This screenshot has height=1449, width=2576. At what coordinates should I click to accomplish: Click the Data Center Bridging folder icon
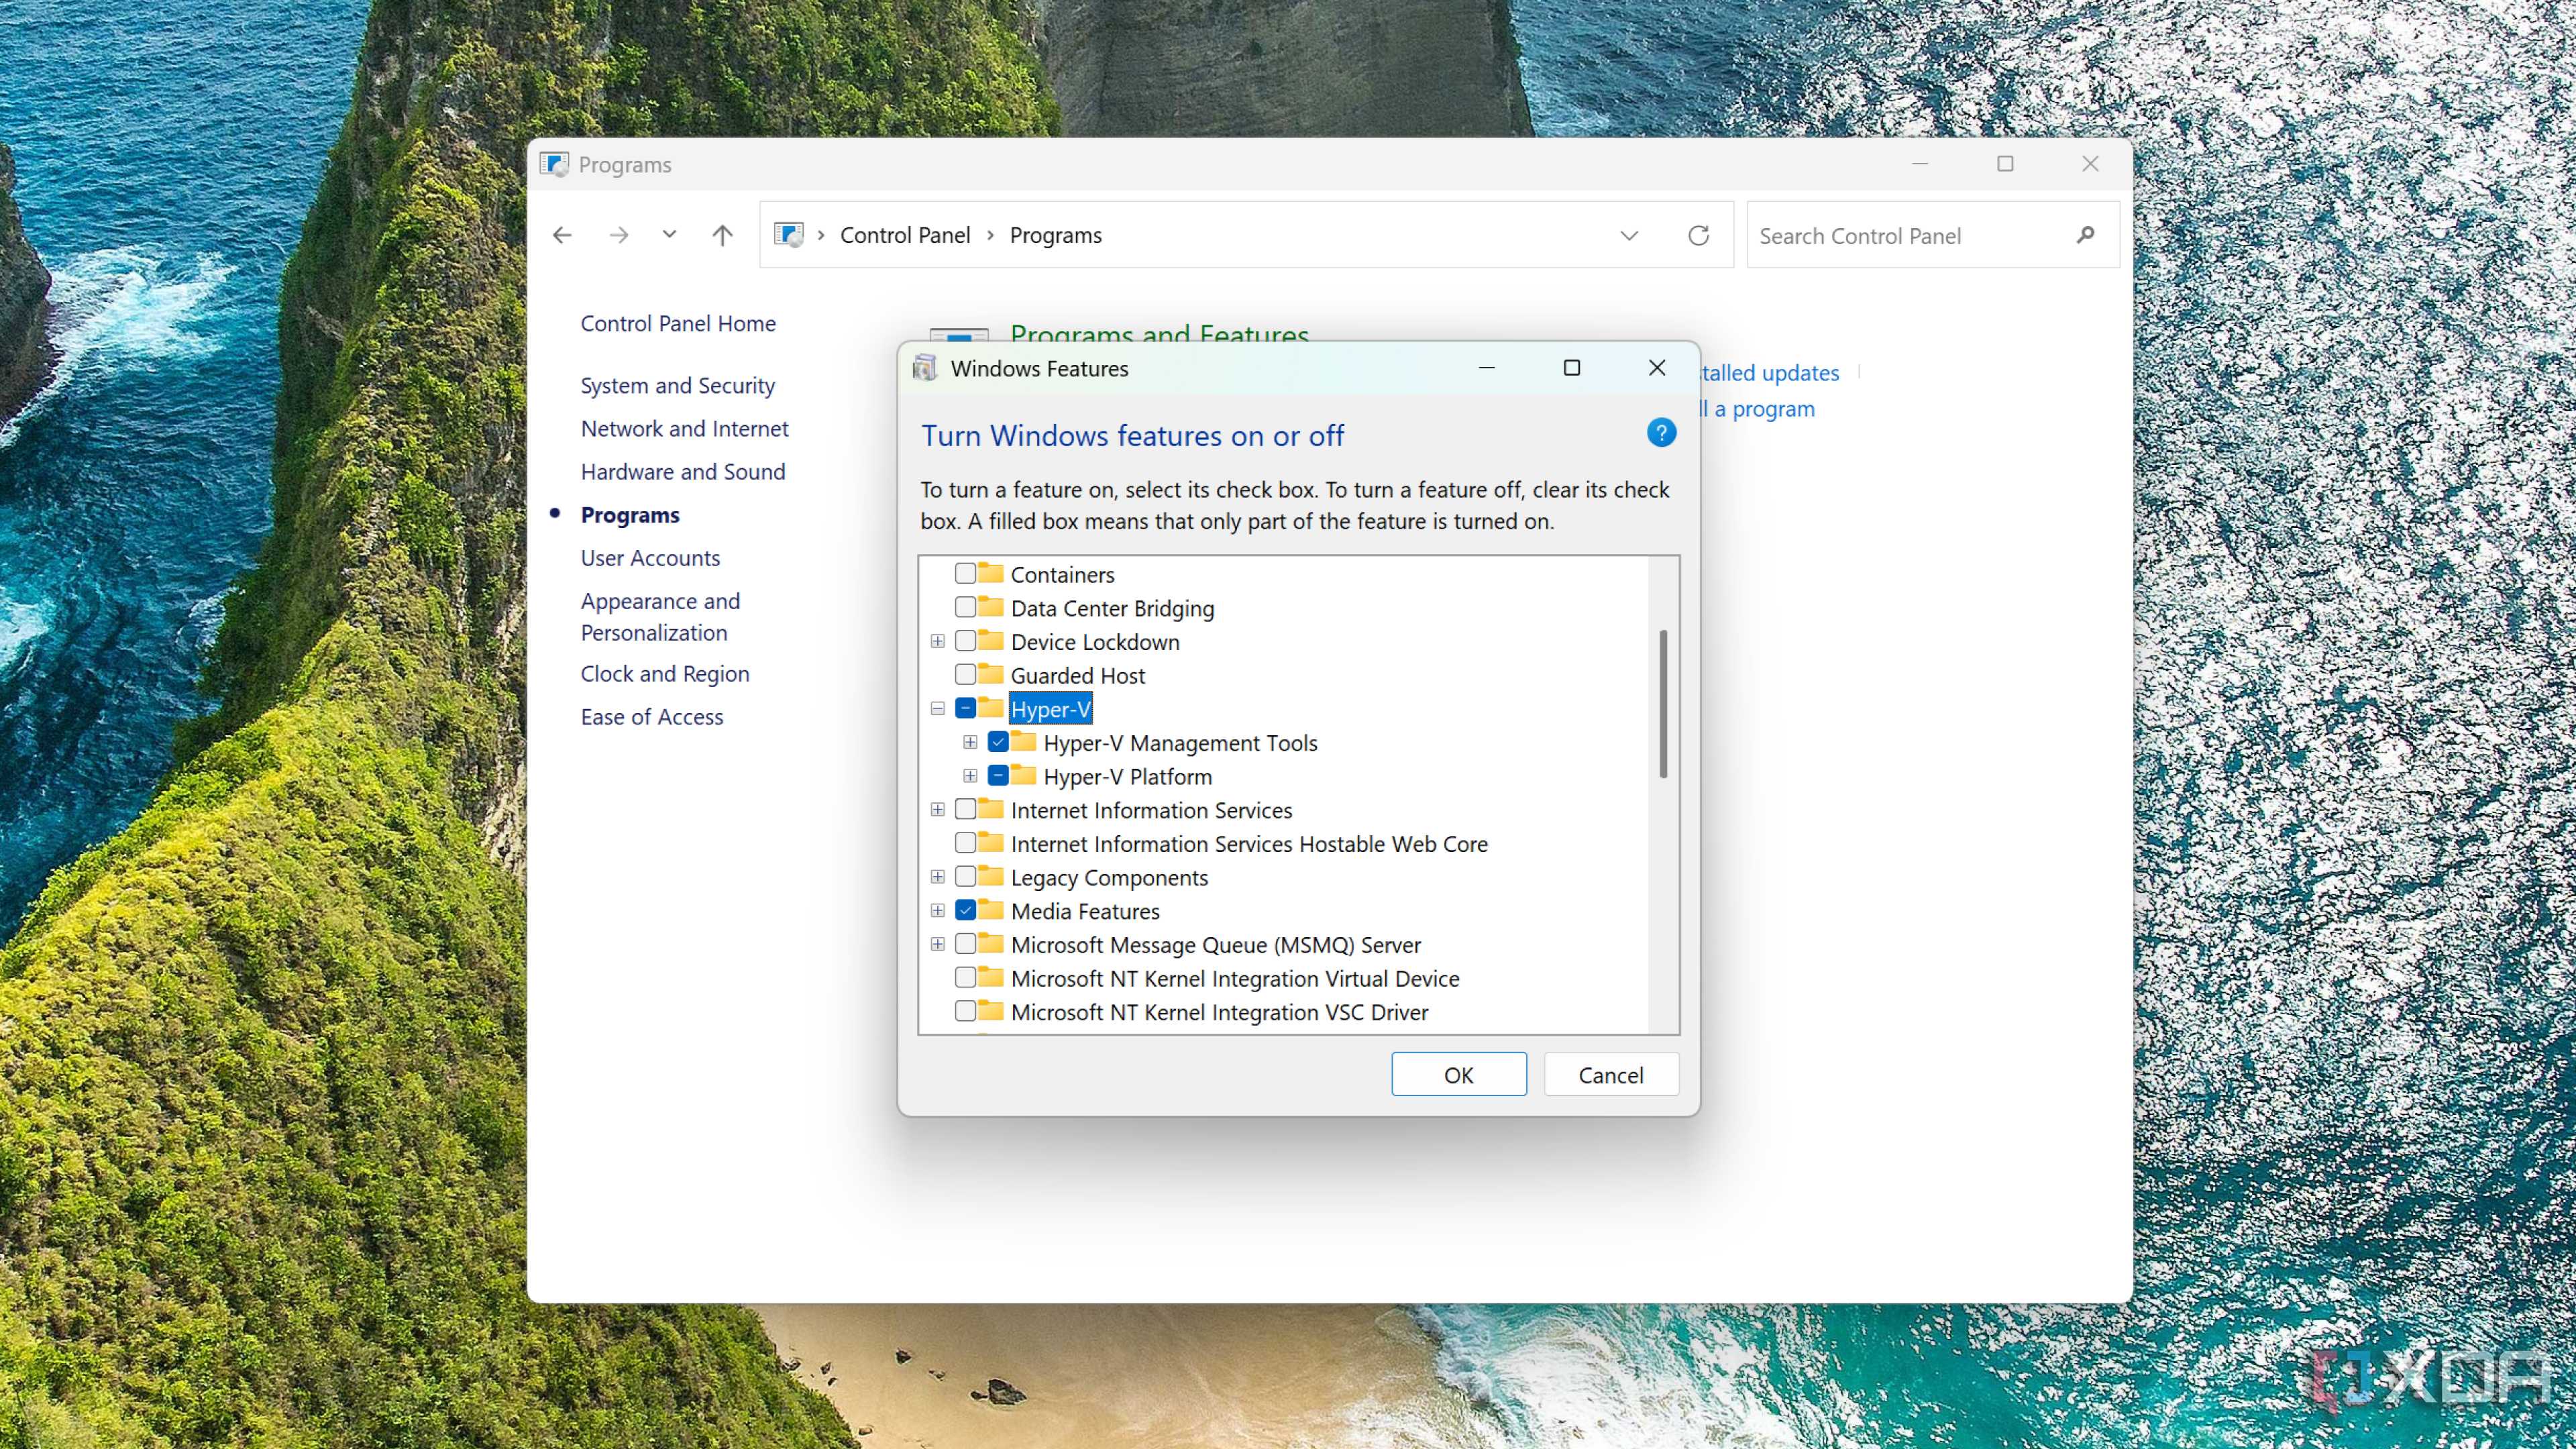pos(990,607)
